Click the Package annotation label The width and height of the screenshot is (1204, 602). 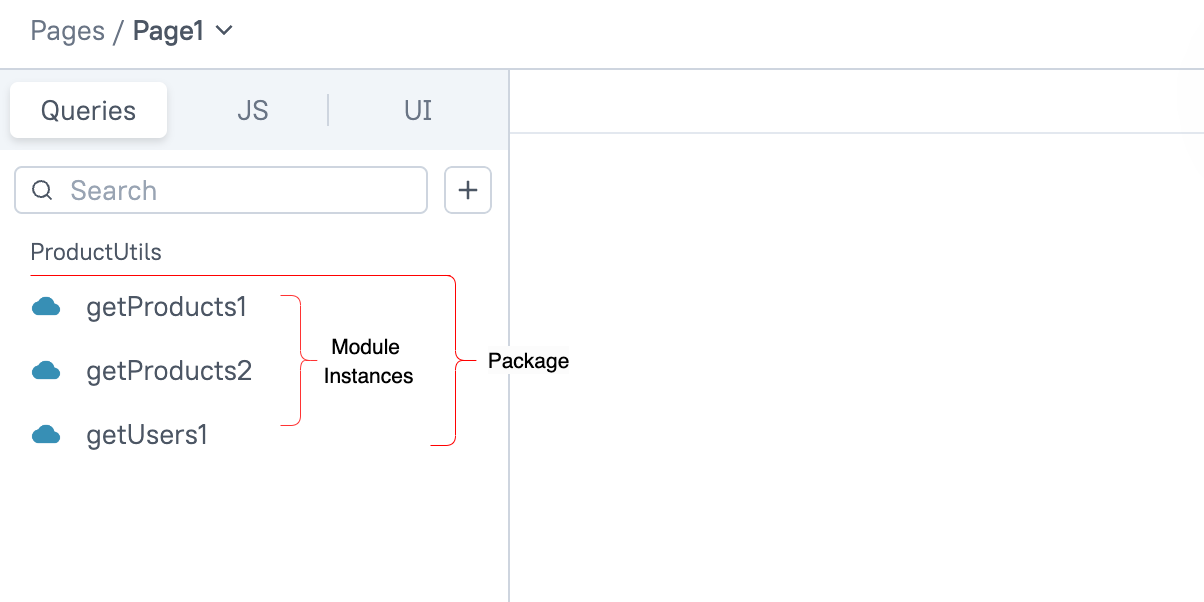(528, 361)
